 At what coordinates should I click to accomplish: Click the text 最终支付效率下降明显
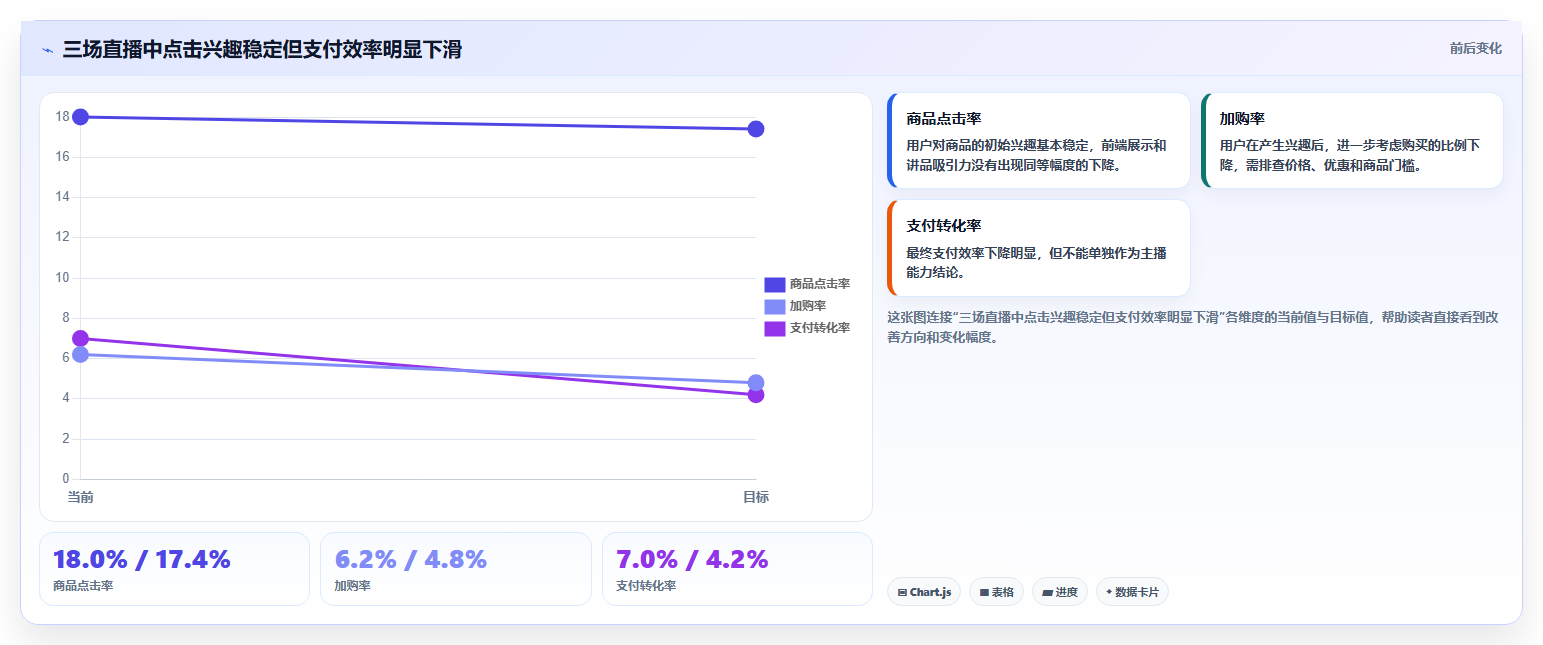click(972, 253)
